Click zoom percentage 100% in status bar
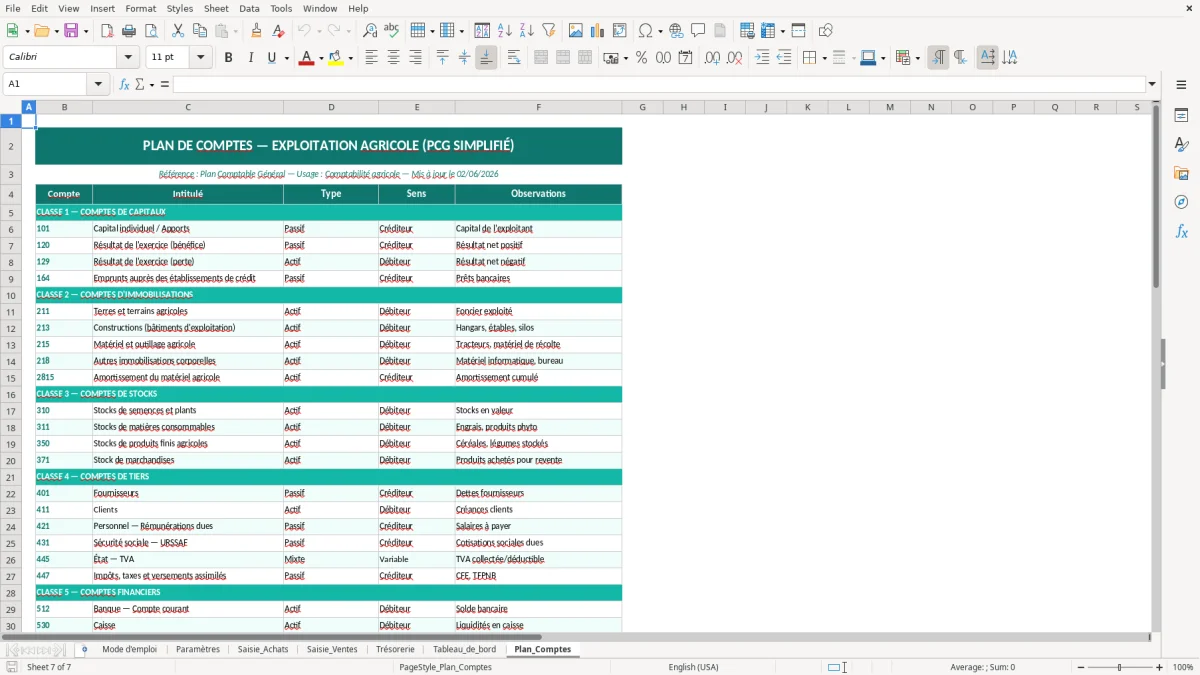The width and height of the screenshot is (1200, 675). [x=1183, y=667]
